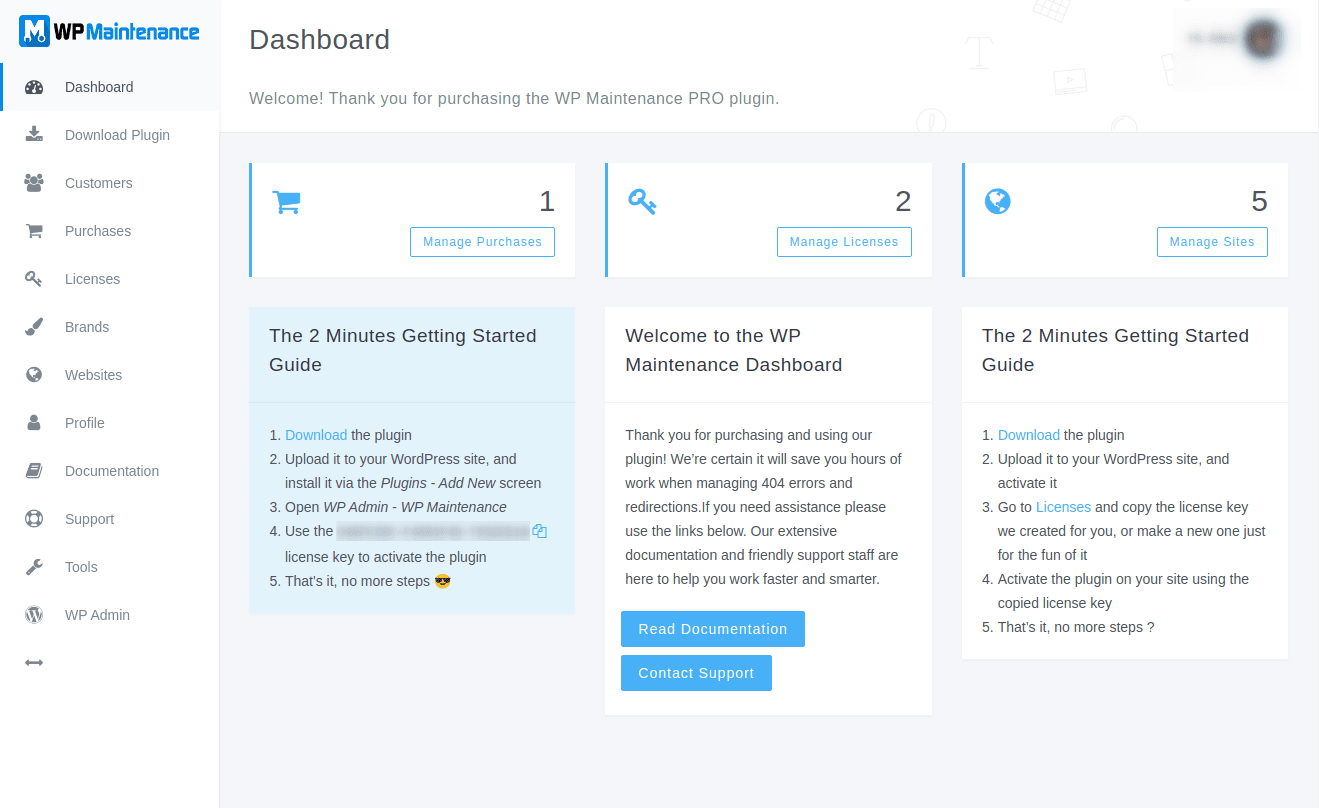Collapse the sidebar with the arrows icon

coord(34,663)
